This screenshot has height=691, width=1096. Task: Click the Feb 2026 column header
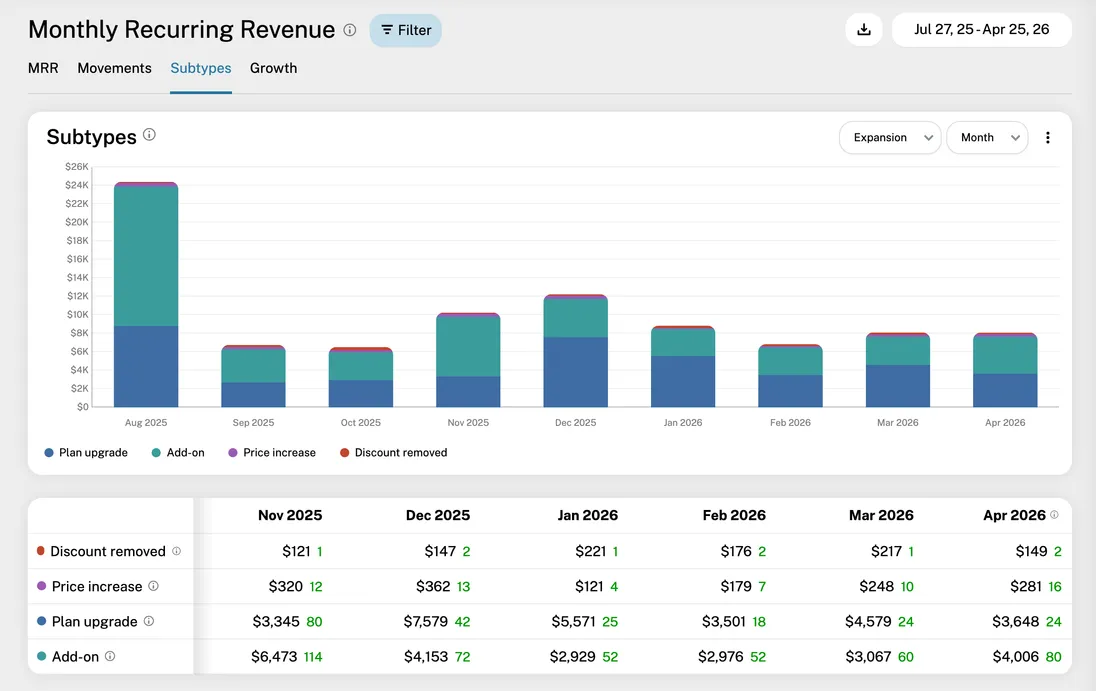[x=734, y=515]
